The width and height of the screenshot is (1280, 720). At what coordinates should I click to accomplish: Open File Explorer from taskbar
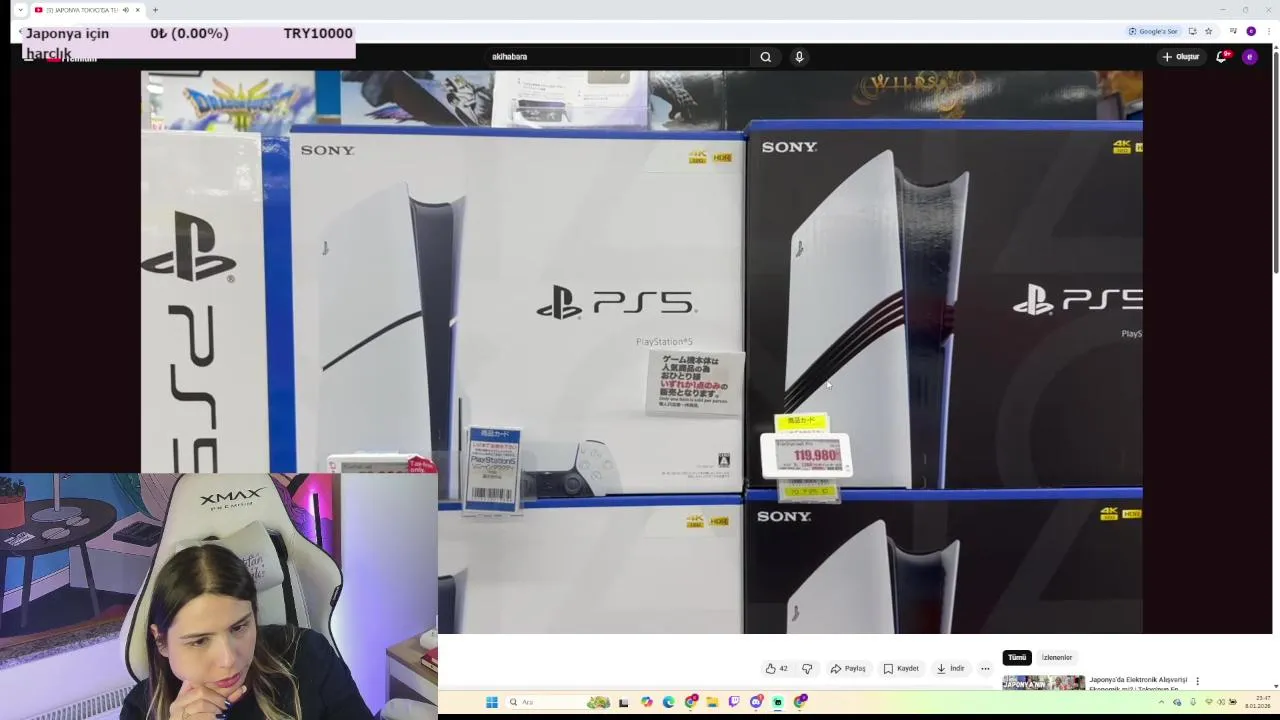pyautogui.click(x=712, y=702)
